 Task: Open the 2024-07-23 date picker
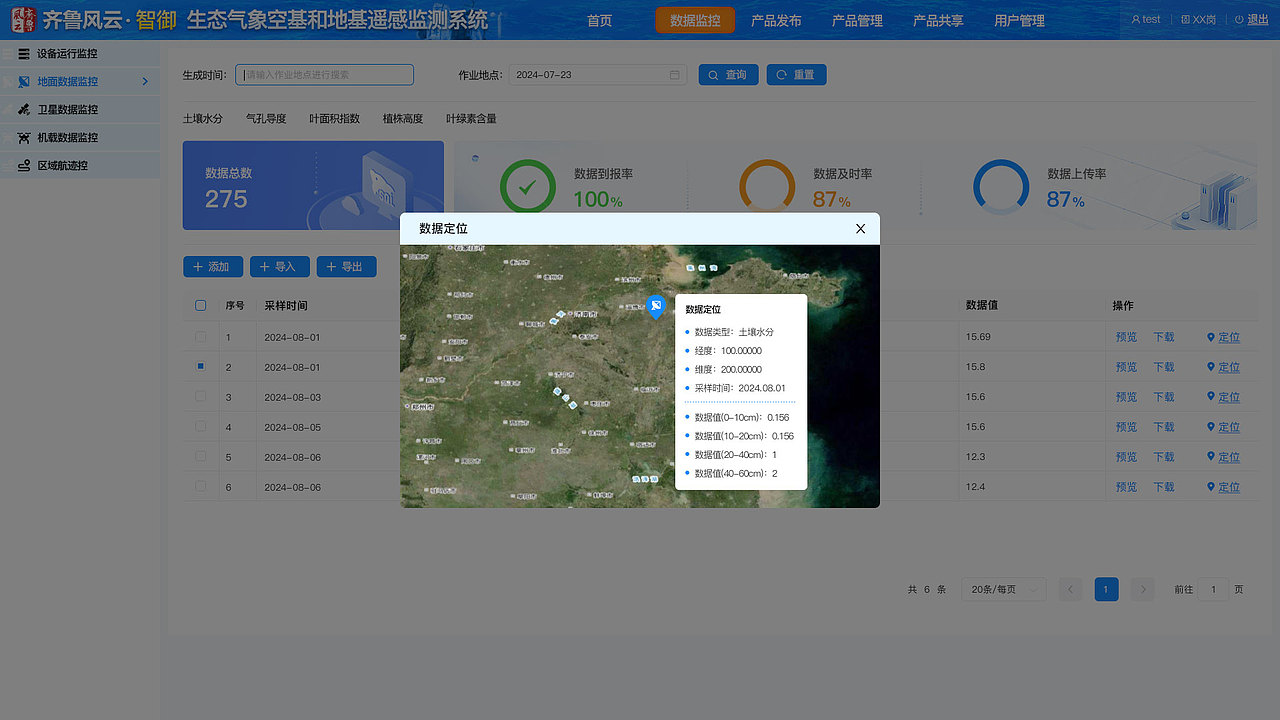(x=598, y=75)
